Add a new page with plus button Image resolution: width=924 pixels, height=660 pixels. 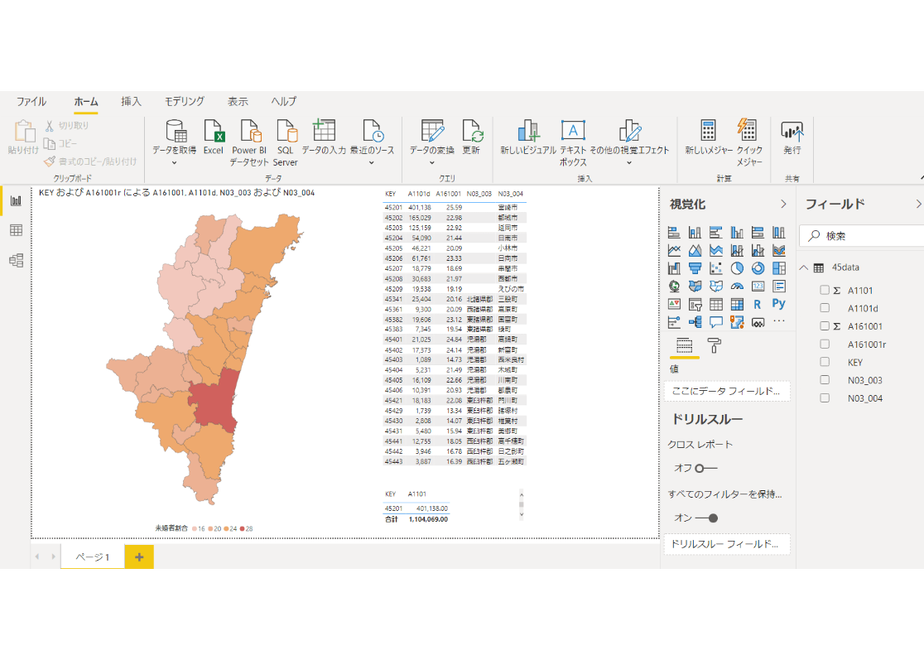139,556
